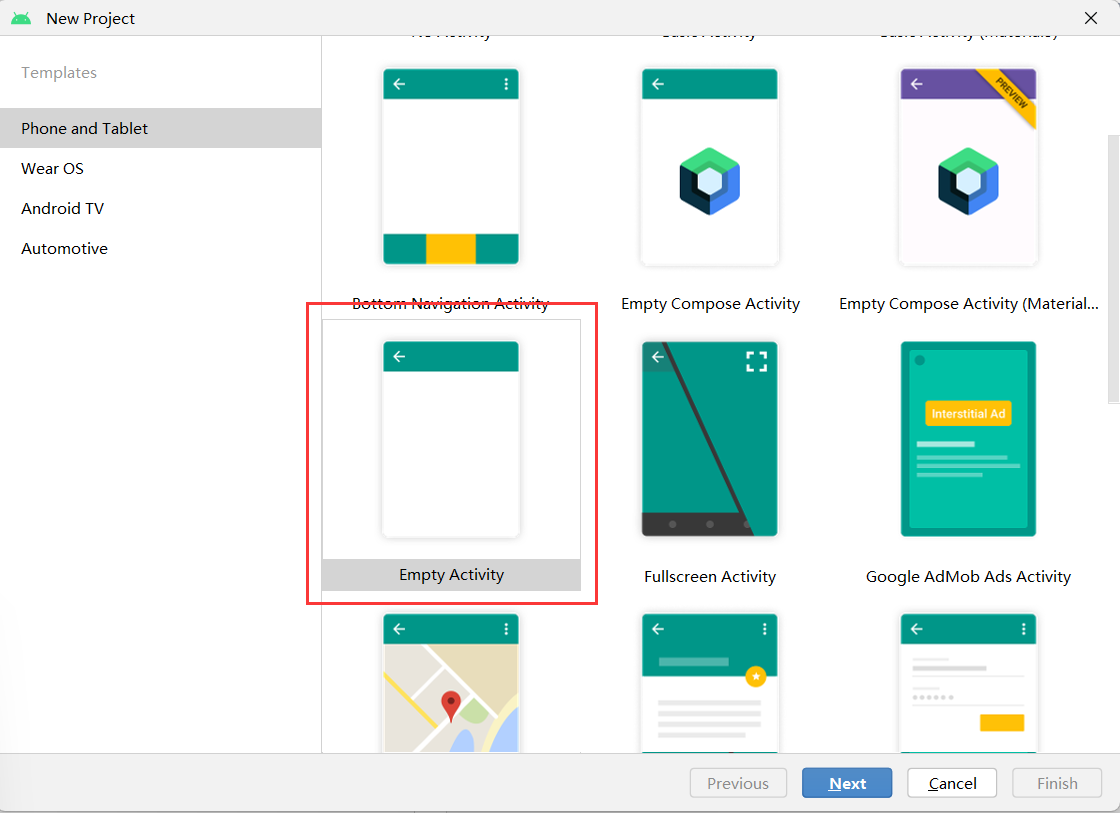The width and height of the screenshot is (1120, 813).
Task: Click the Fullscreen Activity label
Action: coord(710,577)
